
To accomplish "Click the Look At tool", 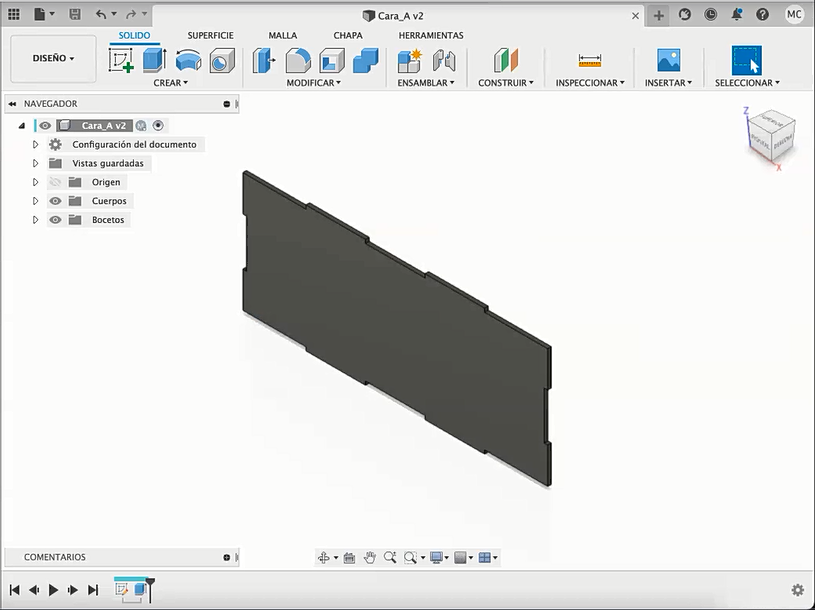I will click(x=349, y=558).
